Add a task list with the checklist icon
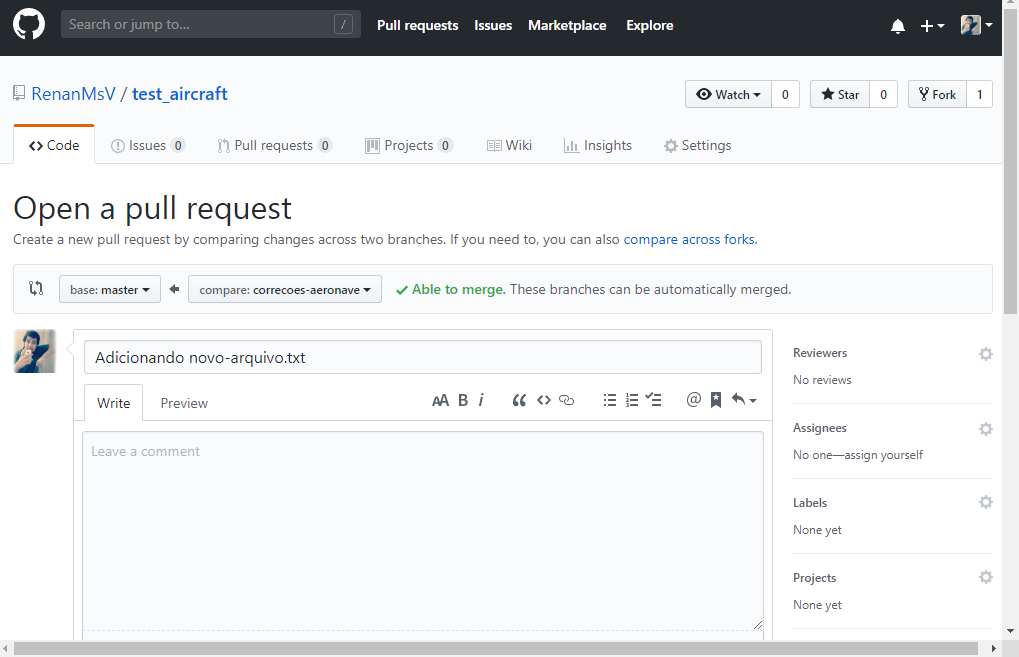This screenshot has height=657, width=1019. click(654, 400)
